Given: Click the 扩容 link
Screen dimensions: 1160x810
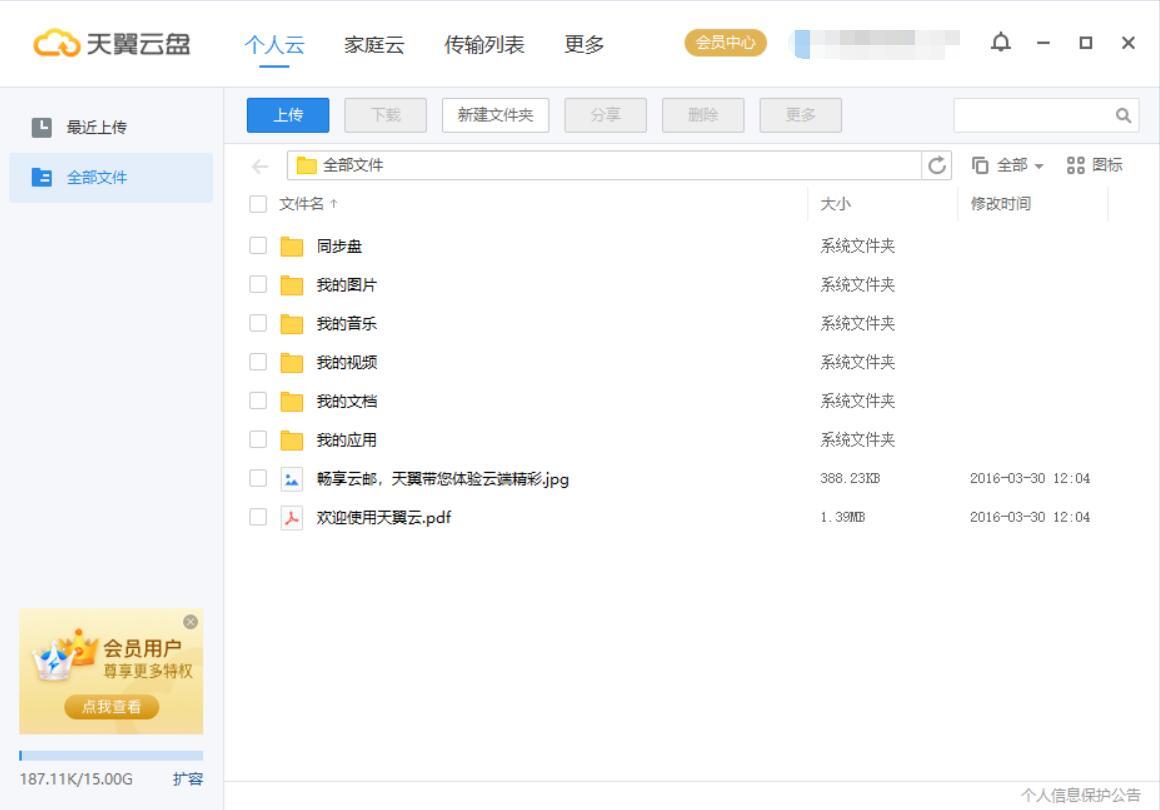Looking at the screenshot, I should (188, 779).
